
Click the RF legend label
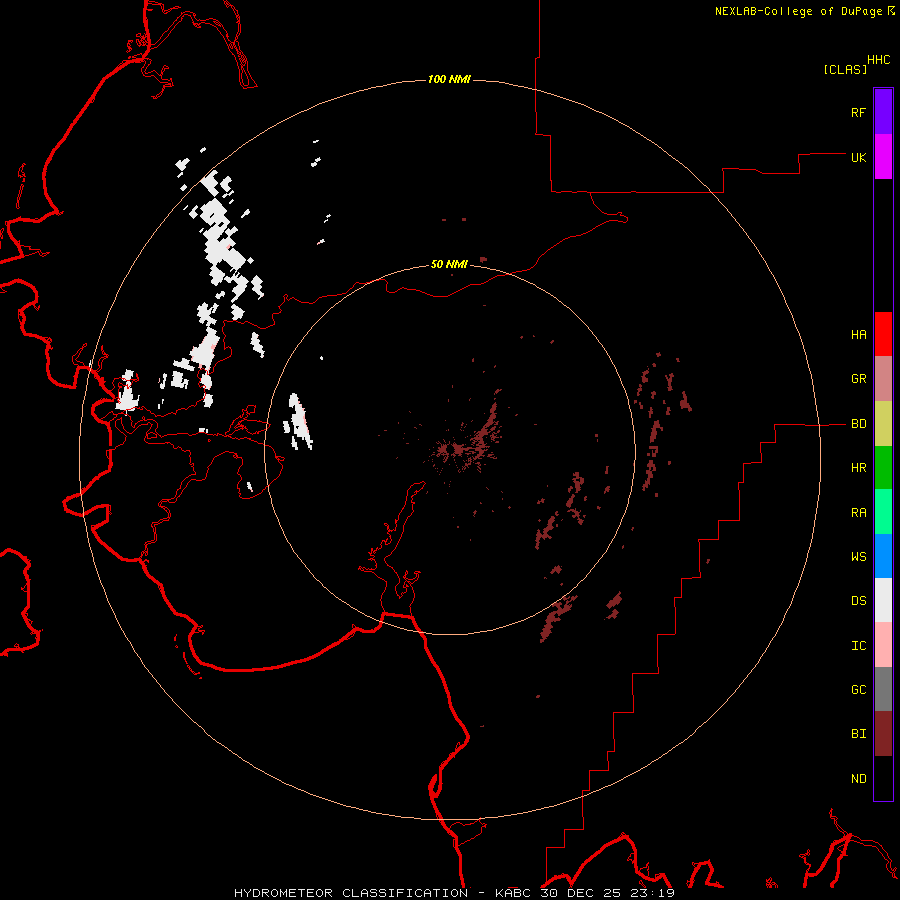pos(858,112)
